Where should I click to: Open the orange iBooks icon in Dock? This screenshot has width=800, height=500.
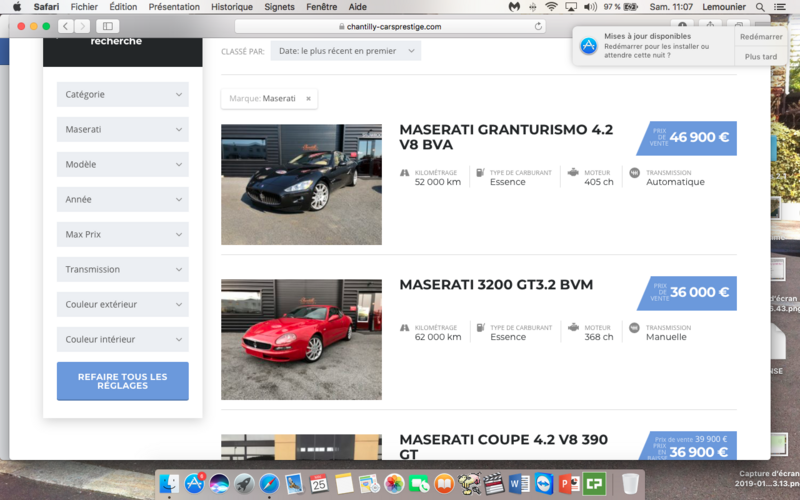[444, 484]
